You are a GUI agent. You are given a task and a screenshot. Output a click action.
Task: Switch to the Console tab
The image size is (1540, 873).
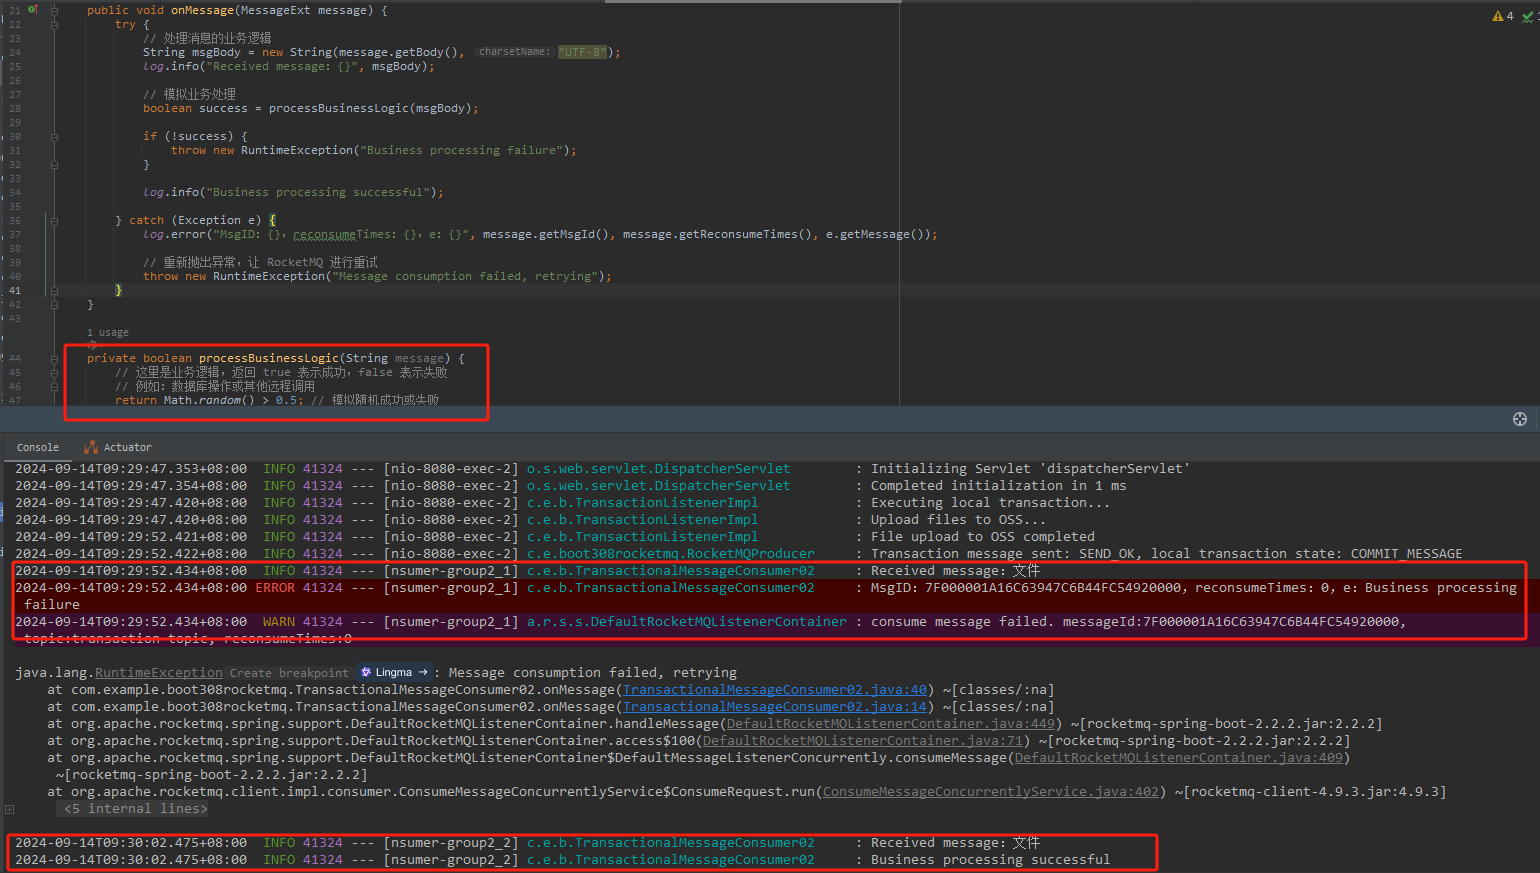(38, 447)
